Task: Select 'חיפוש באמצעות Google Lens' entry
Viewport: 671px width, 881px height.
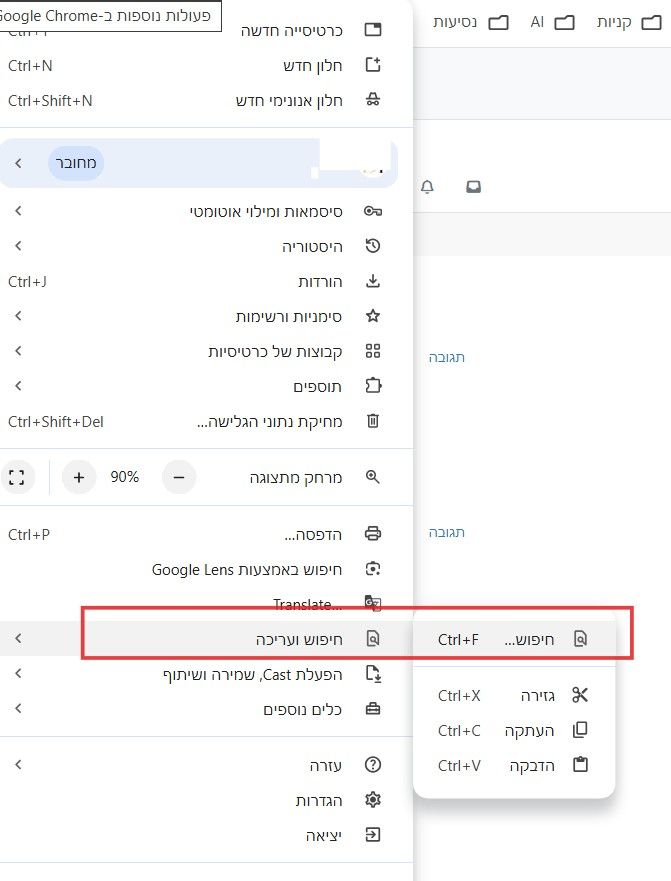Action: coord(206,569)
